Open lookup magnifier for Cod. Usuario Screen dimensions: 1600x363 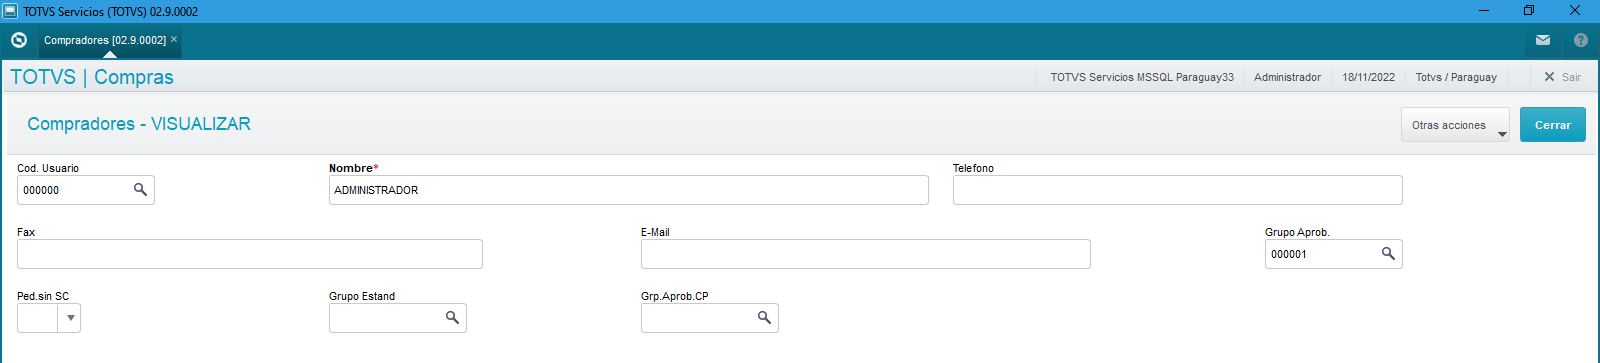140,189
